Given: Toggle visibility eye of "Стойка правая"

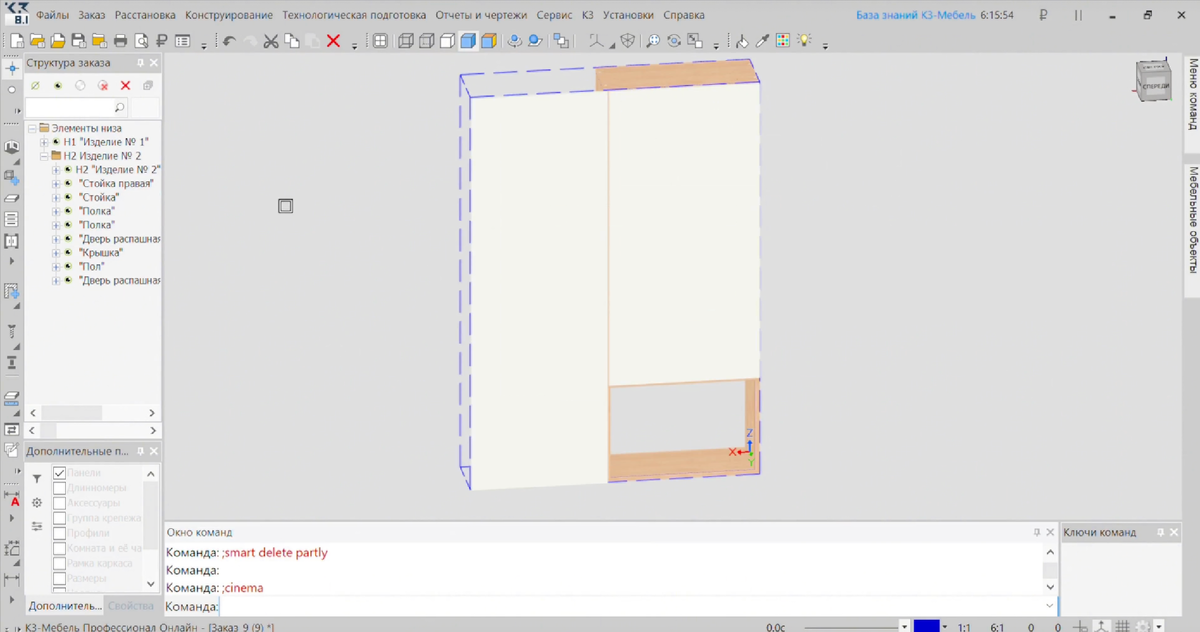Looking at the screenshot, I should (69, 184).
